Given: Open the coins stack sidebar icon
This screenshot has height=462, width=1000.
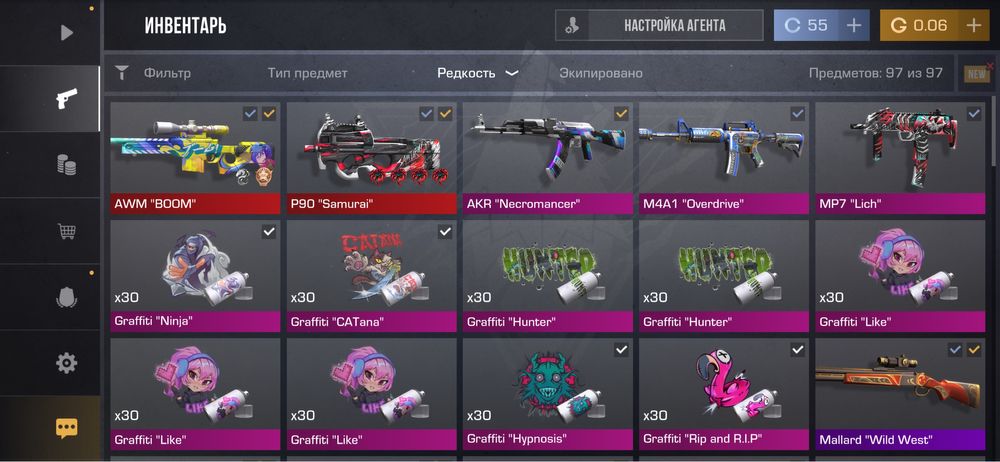Looking at the screenshot, I should pyautogui.click(x=66, y=165).
